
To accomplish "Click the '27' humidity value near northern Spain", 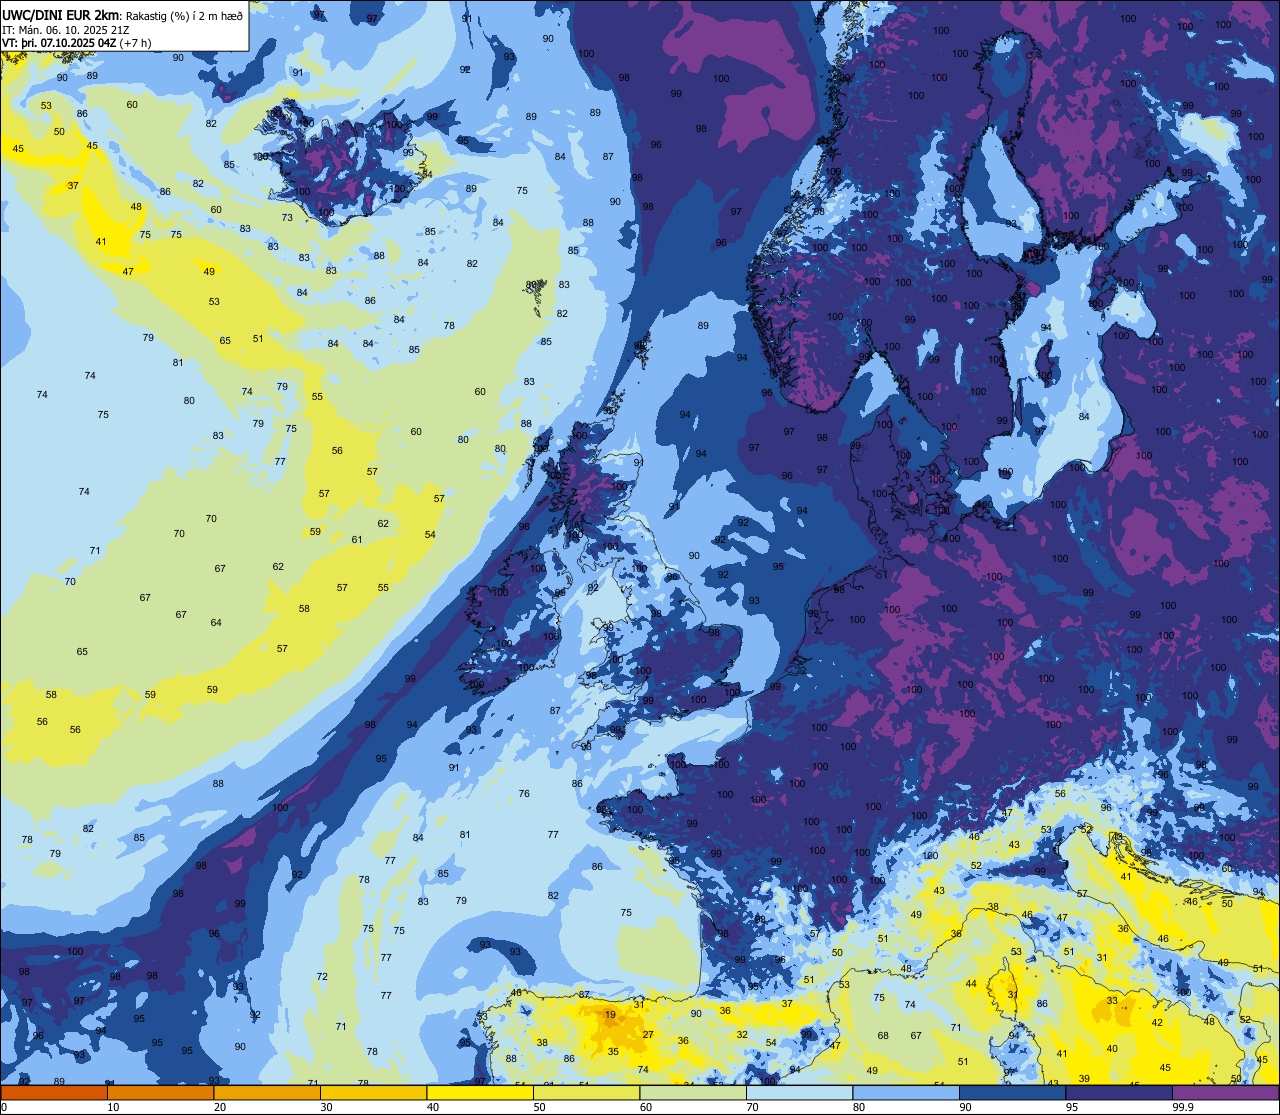I will (x=648, y=1034).
